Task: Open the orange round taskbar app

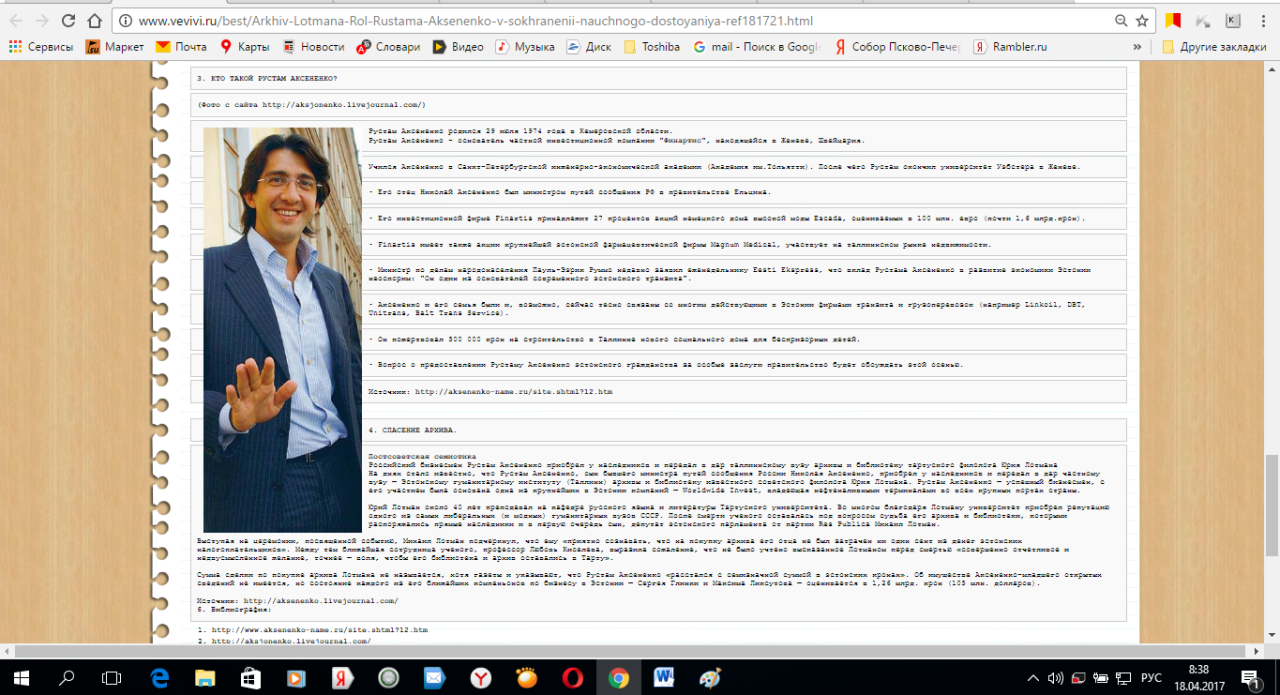Action: click(x=527, y=677)
